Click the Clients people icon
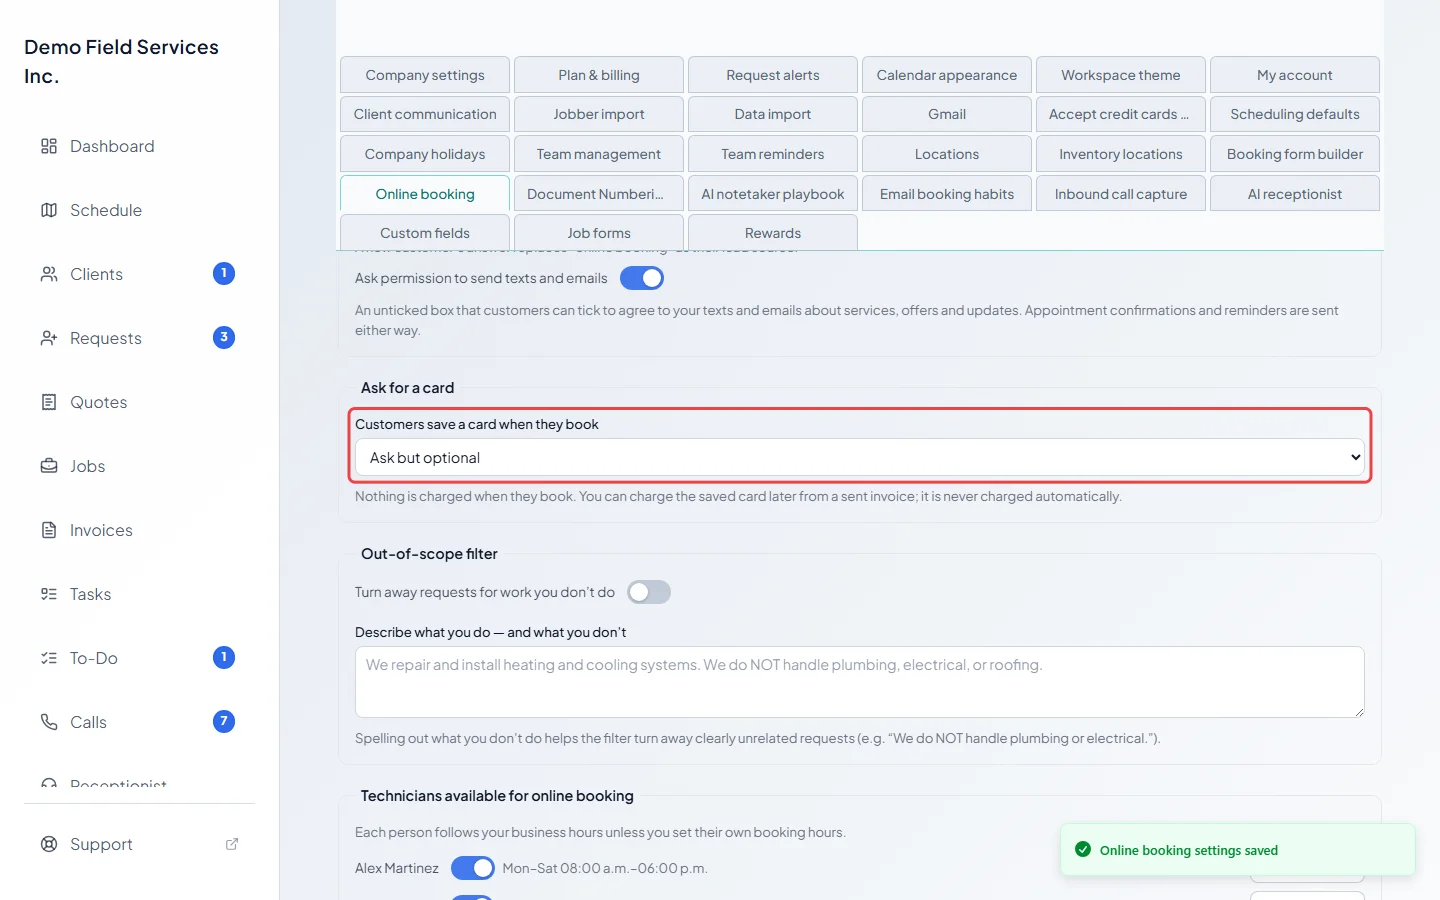 pos(49,274)
